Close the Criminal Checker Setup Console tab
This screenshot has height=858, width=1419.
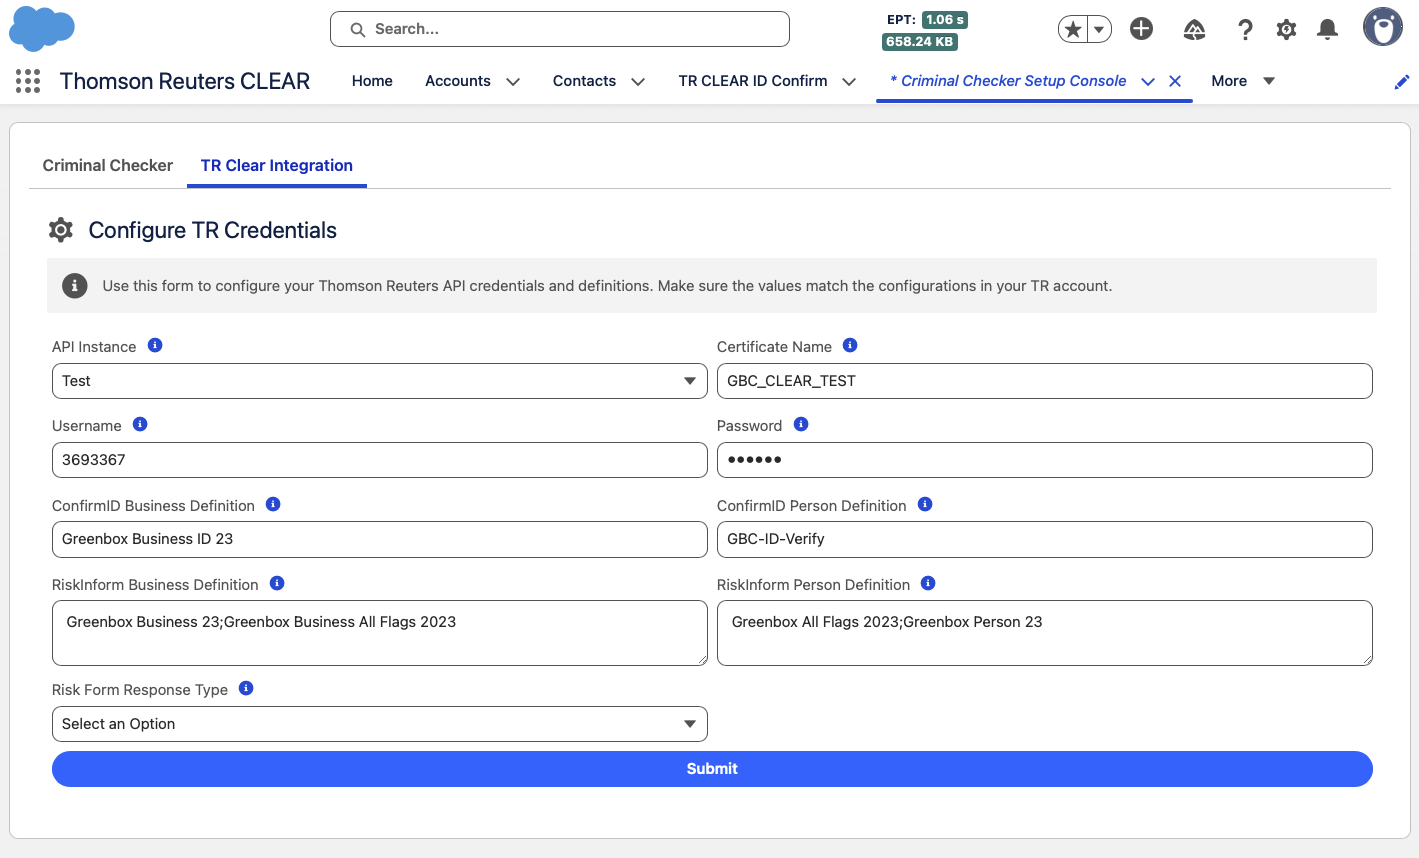[x=1175, y=81]
